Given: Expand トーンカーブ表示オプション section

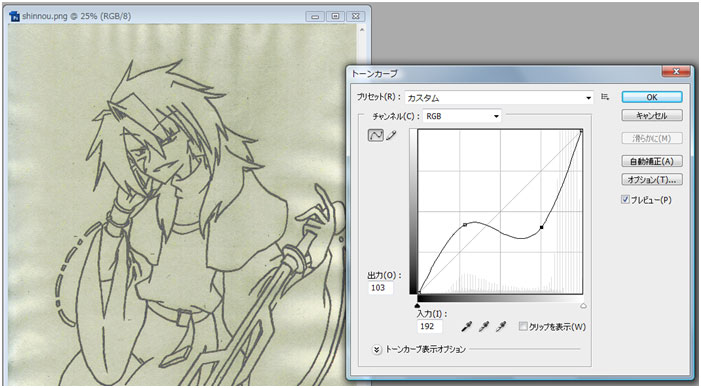Looking at the screenshot, I should pyautogui.click(x=376, y=349).
